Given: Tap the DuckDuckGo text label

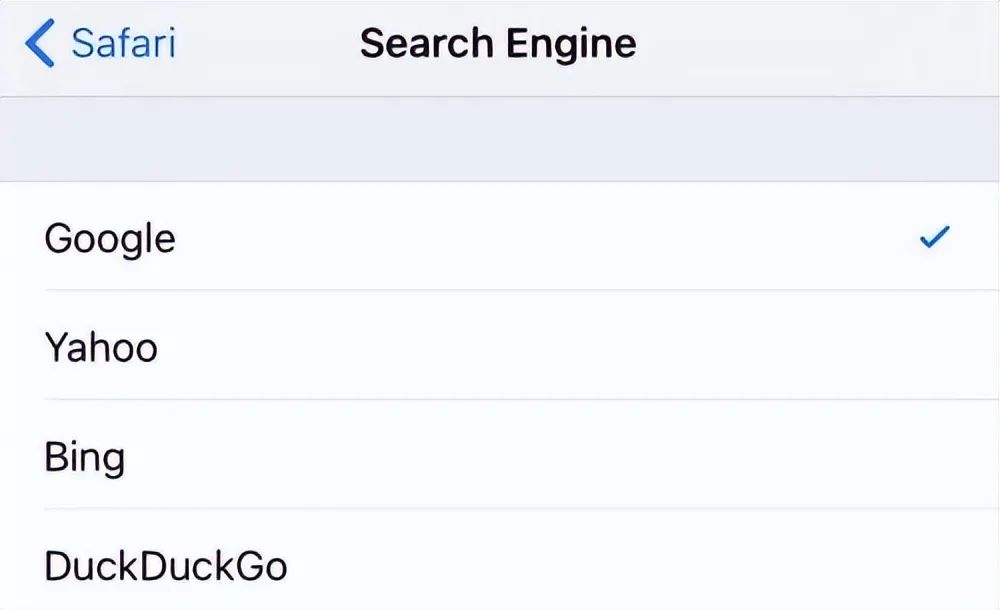Looking at the screenshot, I should (166, 566).
